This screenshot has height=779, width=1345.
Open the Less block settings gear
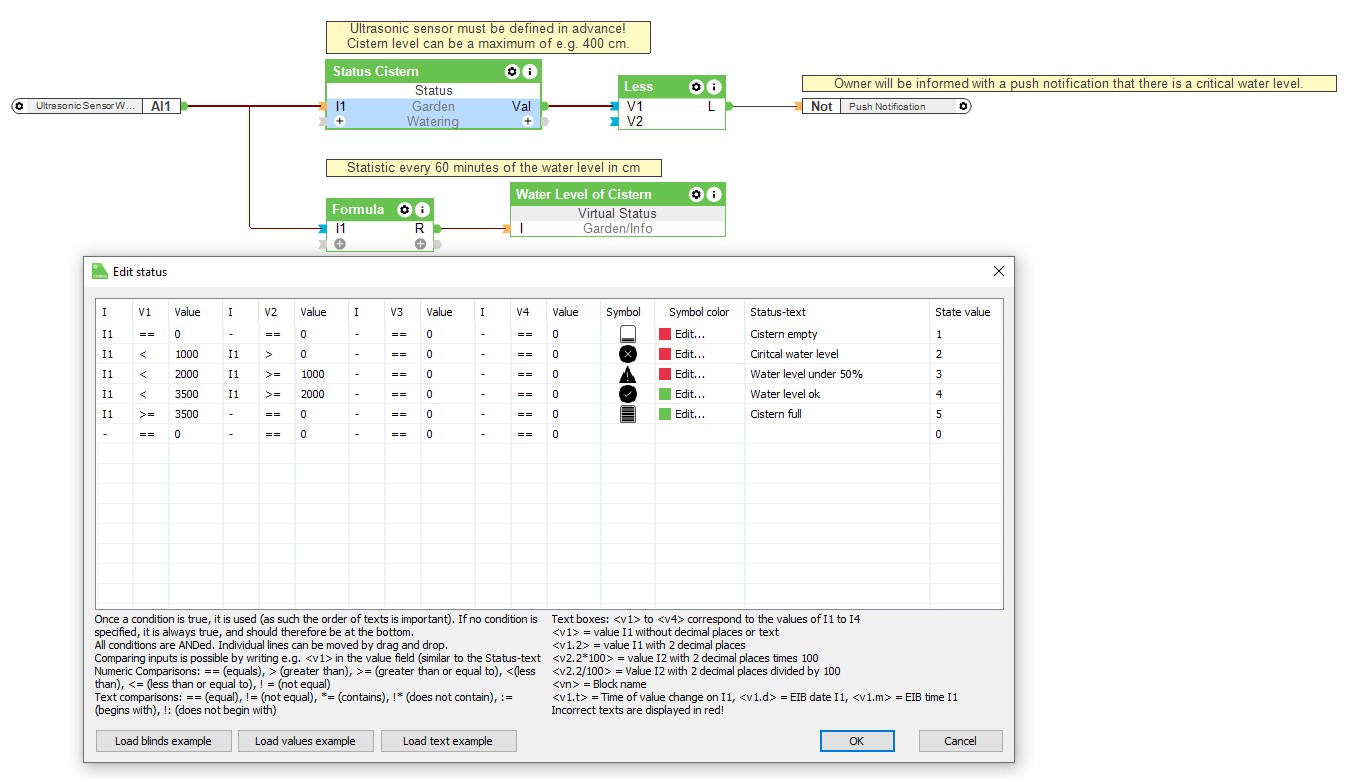click(696, 87)
